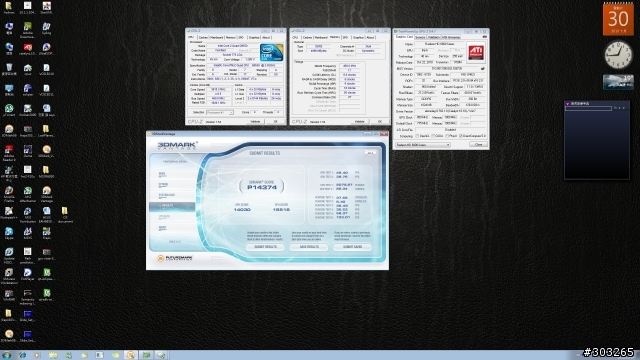Image resolution: width=640 pixels, height=360 pixels.
Task: Click the BIOS save icon in GPU-Z
Action: (483, 69)
